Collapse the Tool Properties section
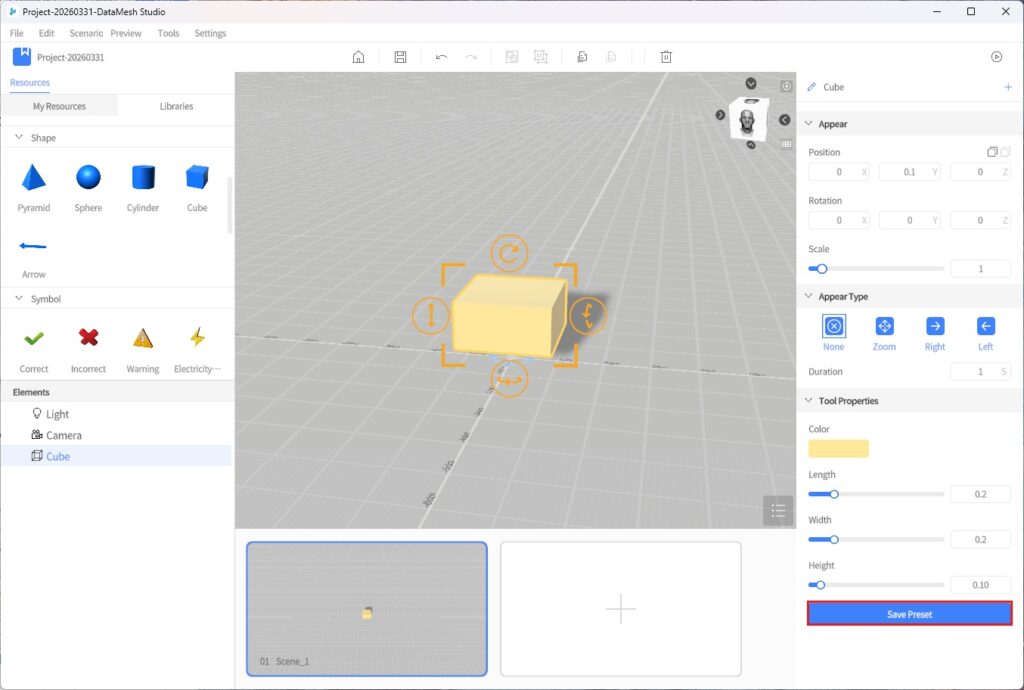 (x=809, y=401)
